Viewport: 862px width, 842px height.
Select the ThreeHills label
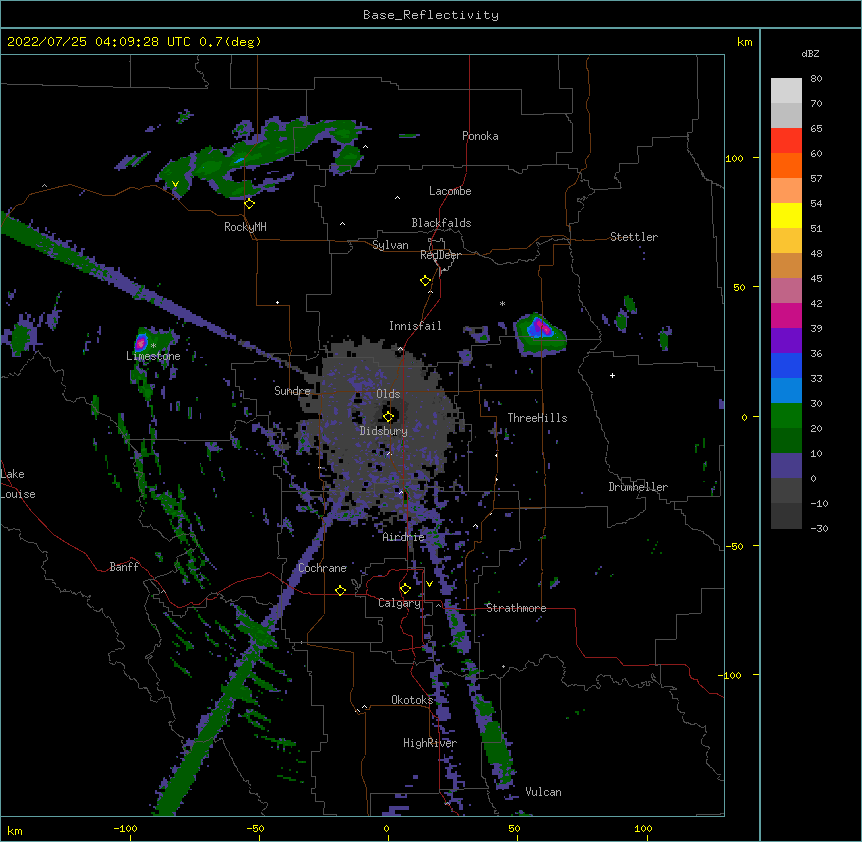(537, 418)
